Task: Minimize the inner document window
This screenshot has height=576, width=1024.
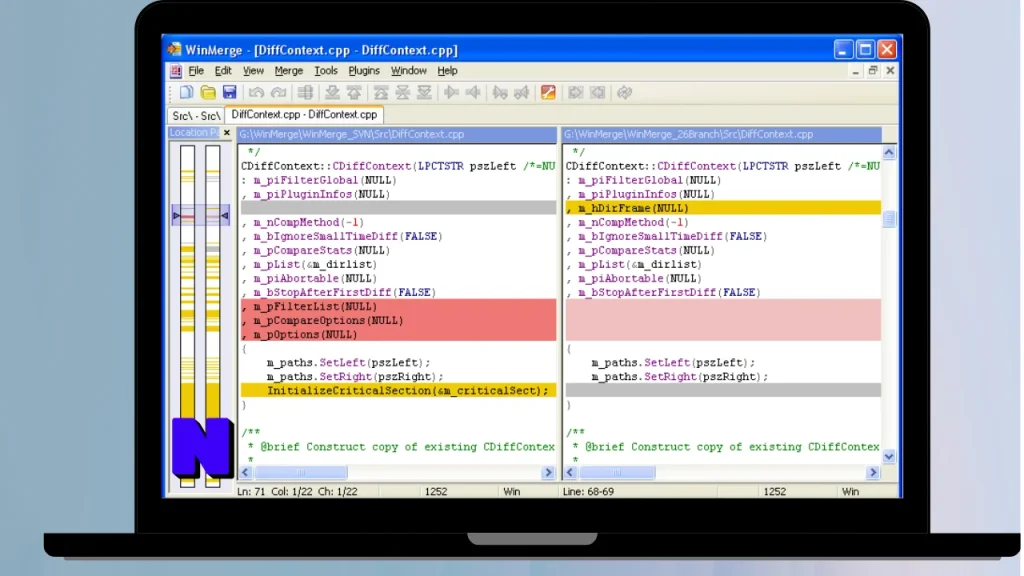Action: coord(856,71)
